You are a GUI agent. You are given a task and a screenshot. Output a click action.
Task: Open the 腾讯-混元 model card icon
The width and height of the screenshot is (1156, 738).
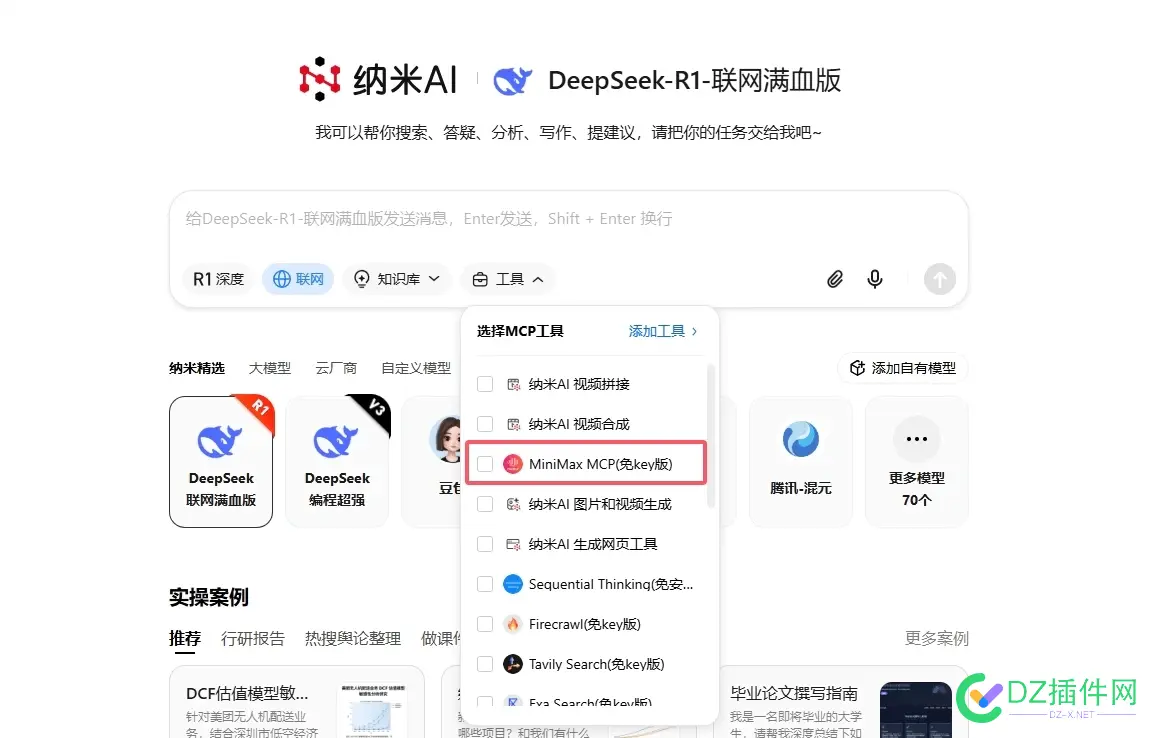[x=800, y=438]
